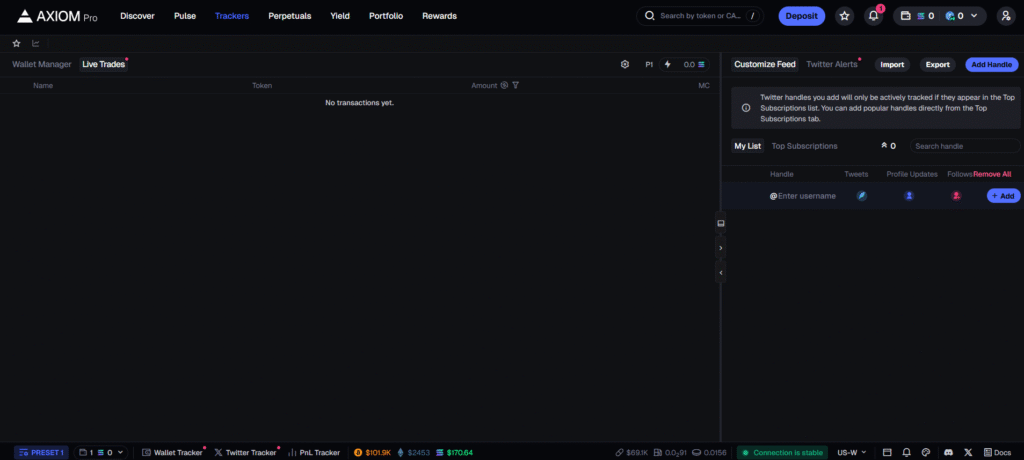The width and height of the screenshot is (1024, 460).
Task: Click the watchlist star icon in header
Action: [x=845, y=16]
